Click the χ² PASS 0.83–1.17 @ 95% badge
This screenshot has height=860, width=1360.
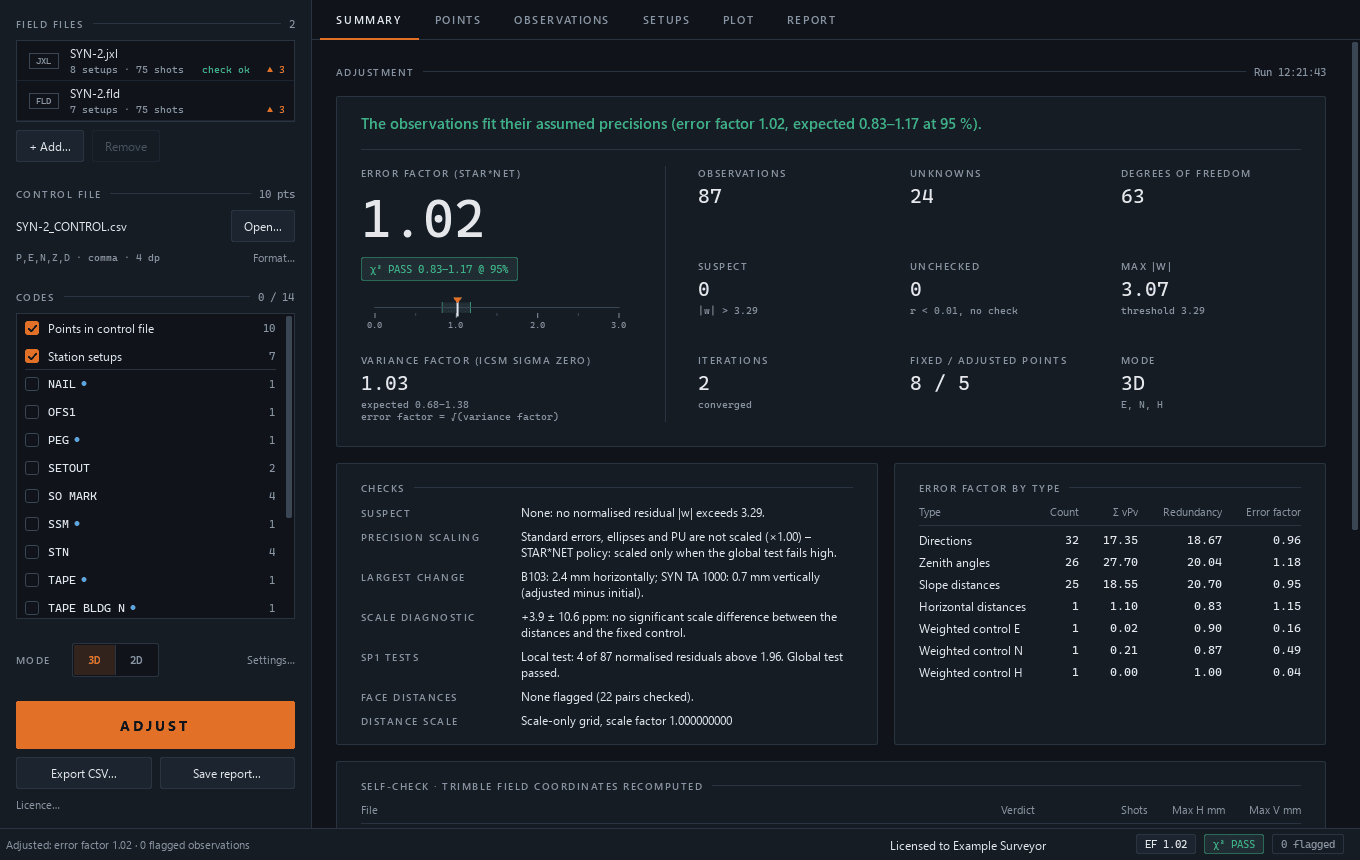pos(439,269)
